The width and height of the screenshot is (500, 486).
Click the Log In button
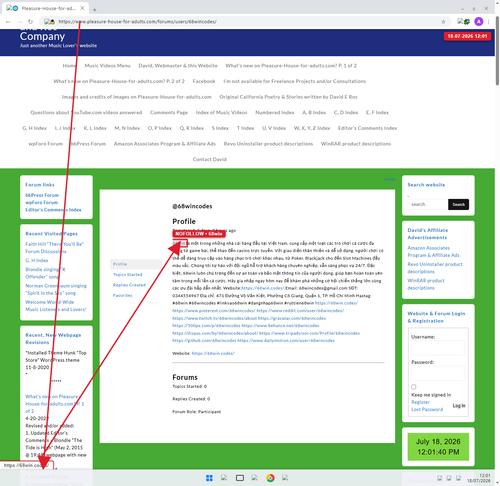(459, 406)
